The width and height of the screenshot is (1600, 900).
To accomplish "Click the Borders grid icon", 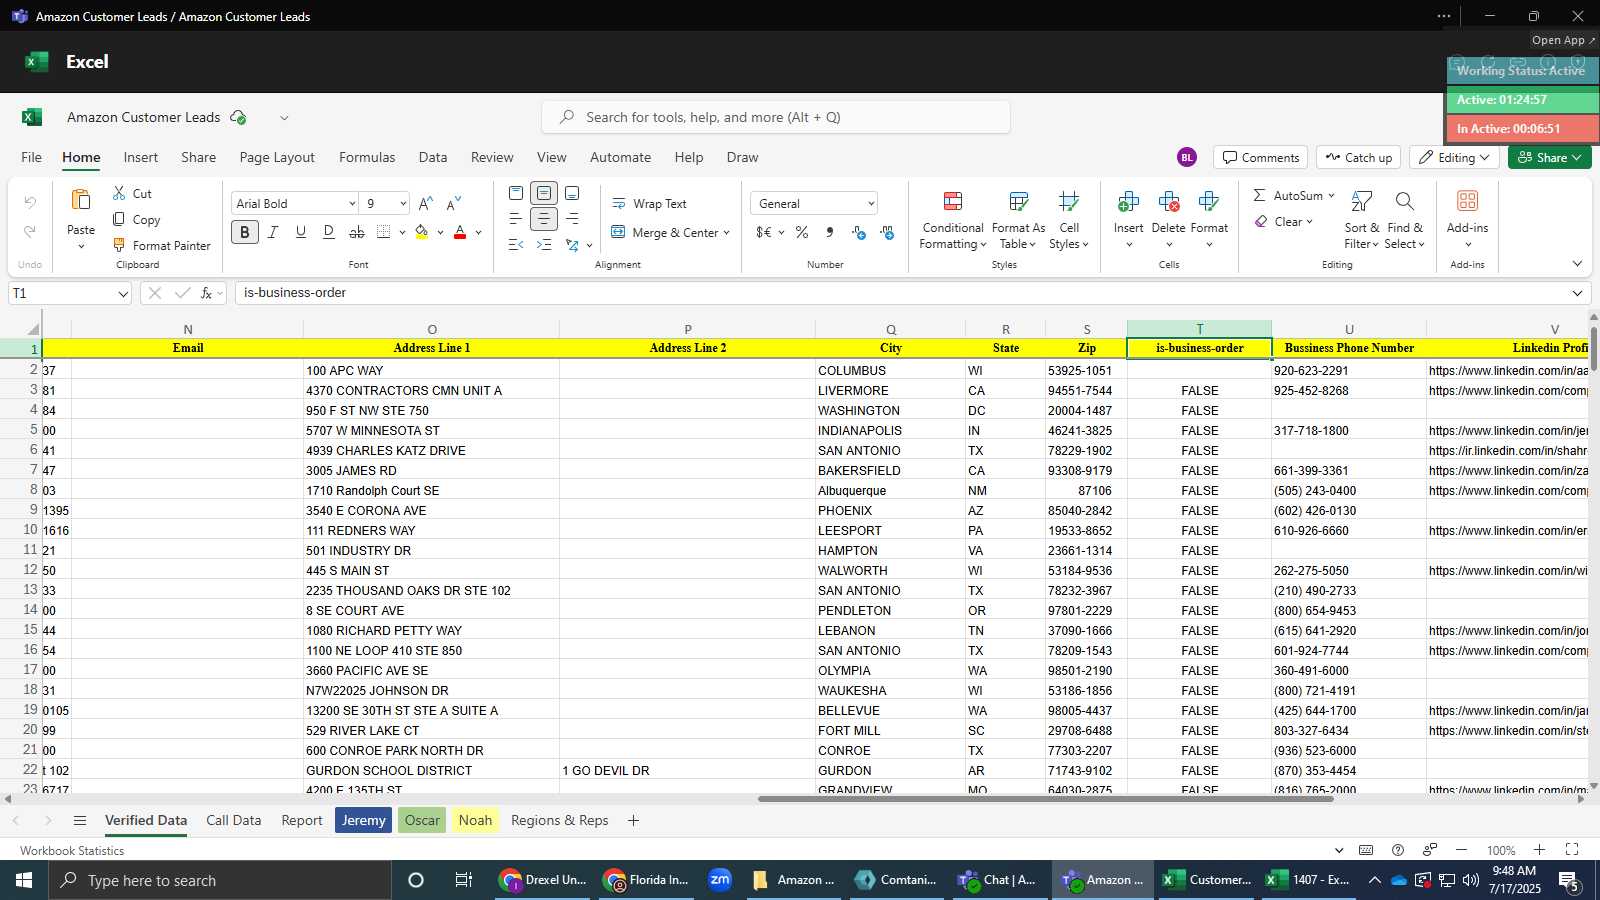I will click(383, 232).
